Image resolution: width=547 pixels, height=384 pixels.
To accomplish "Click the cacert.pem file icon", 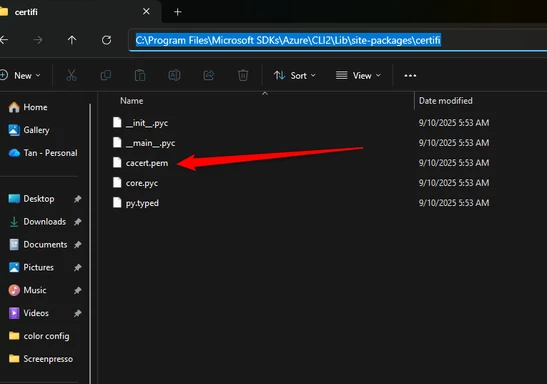I will 117,163.
